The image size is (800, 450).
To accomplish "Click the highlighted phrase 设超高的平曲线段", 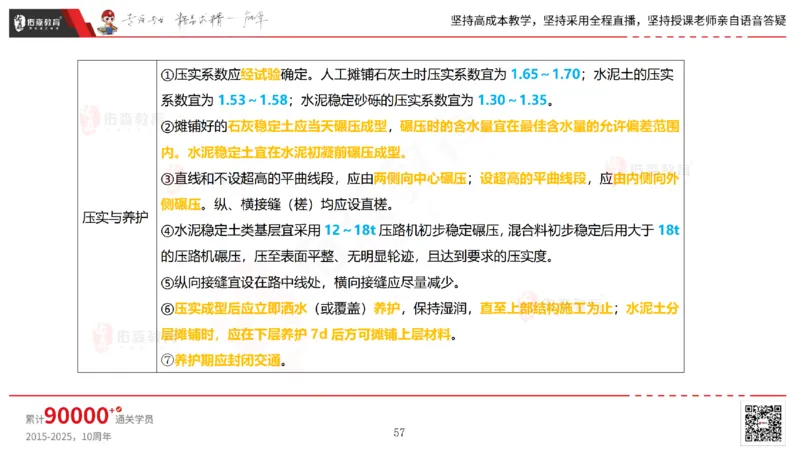I will click(533, 178).
